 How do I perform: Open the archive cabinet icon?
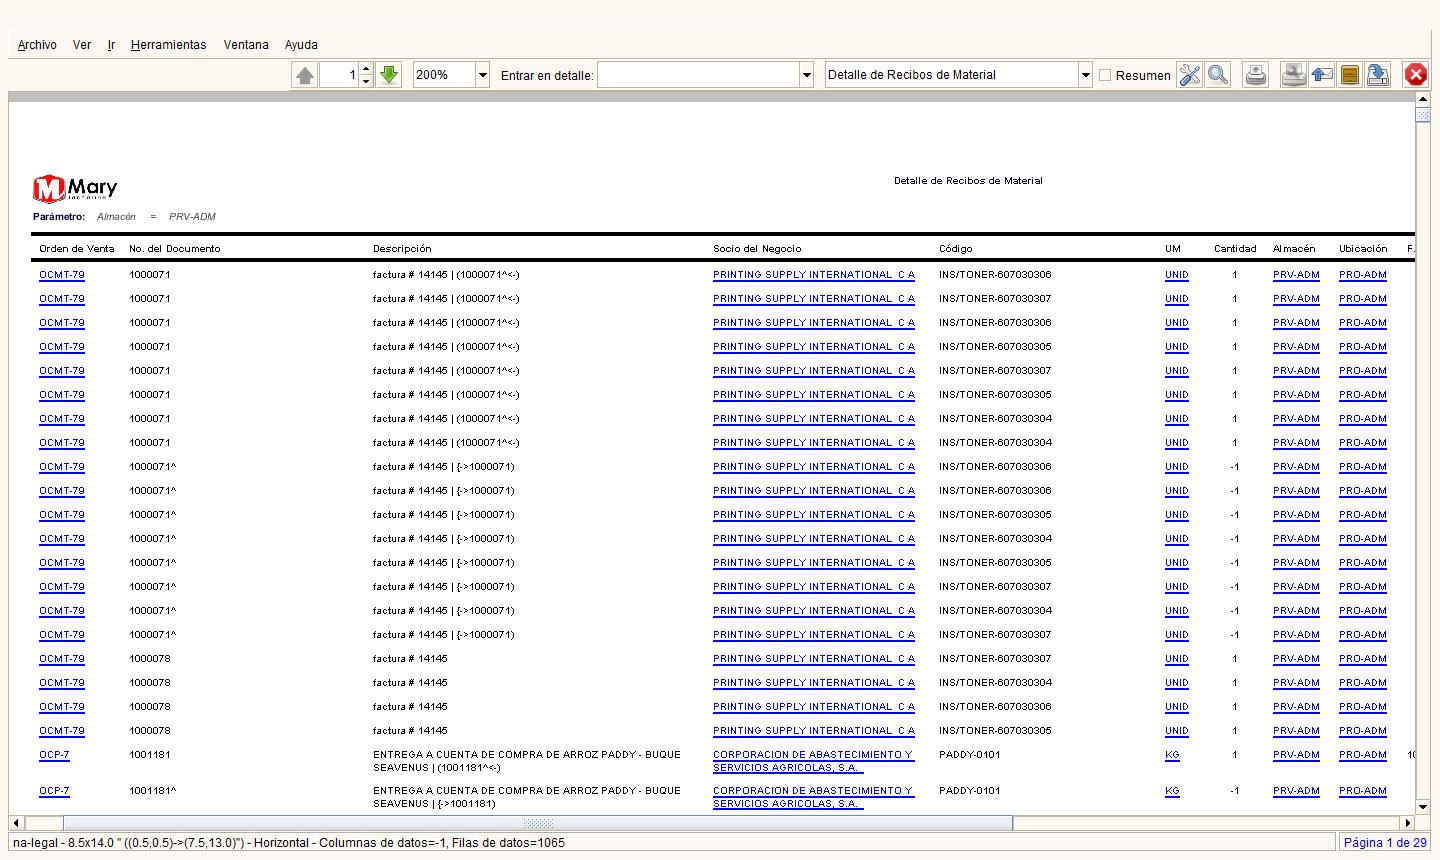point(1350,75)
